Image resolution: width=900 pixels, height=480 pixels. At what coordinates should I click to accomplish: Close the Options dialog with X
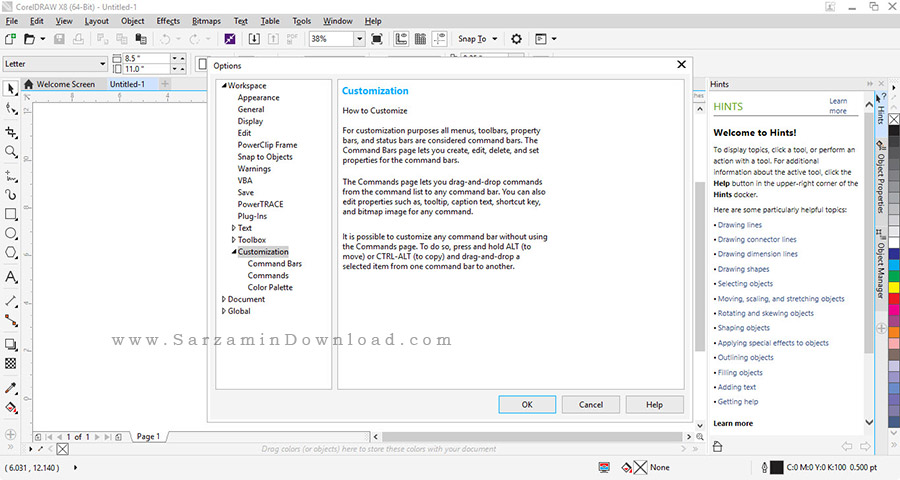(681, 64)
